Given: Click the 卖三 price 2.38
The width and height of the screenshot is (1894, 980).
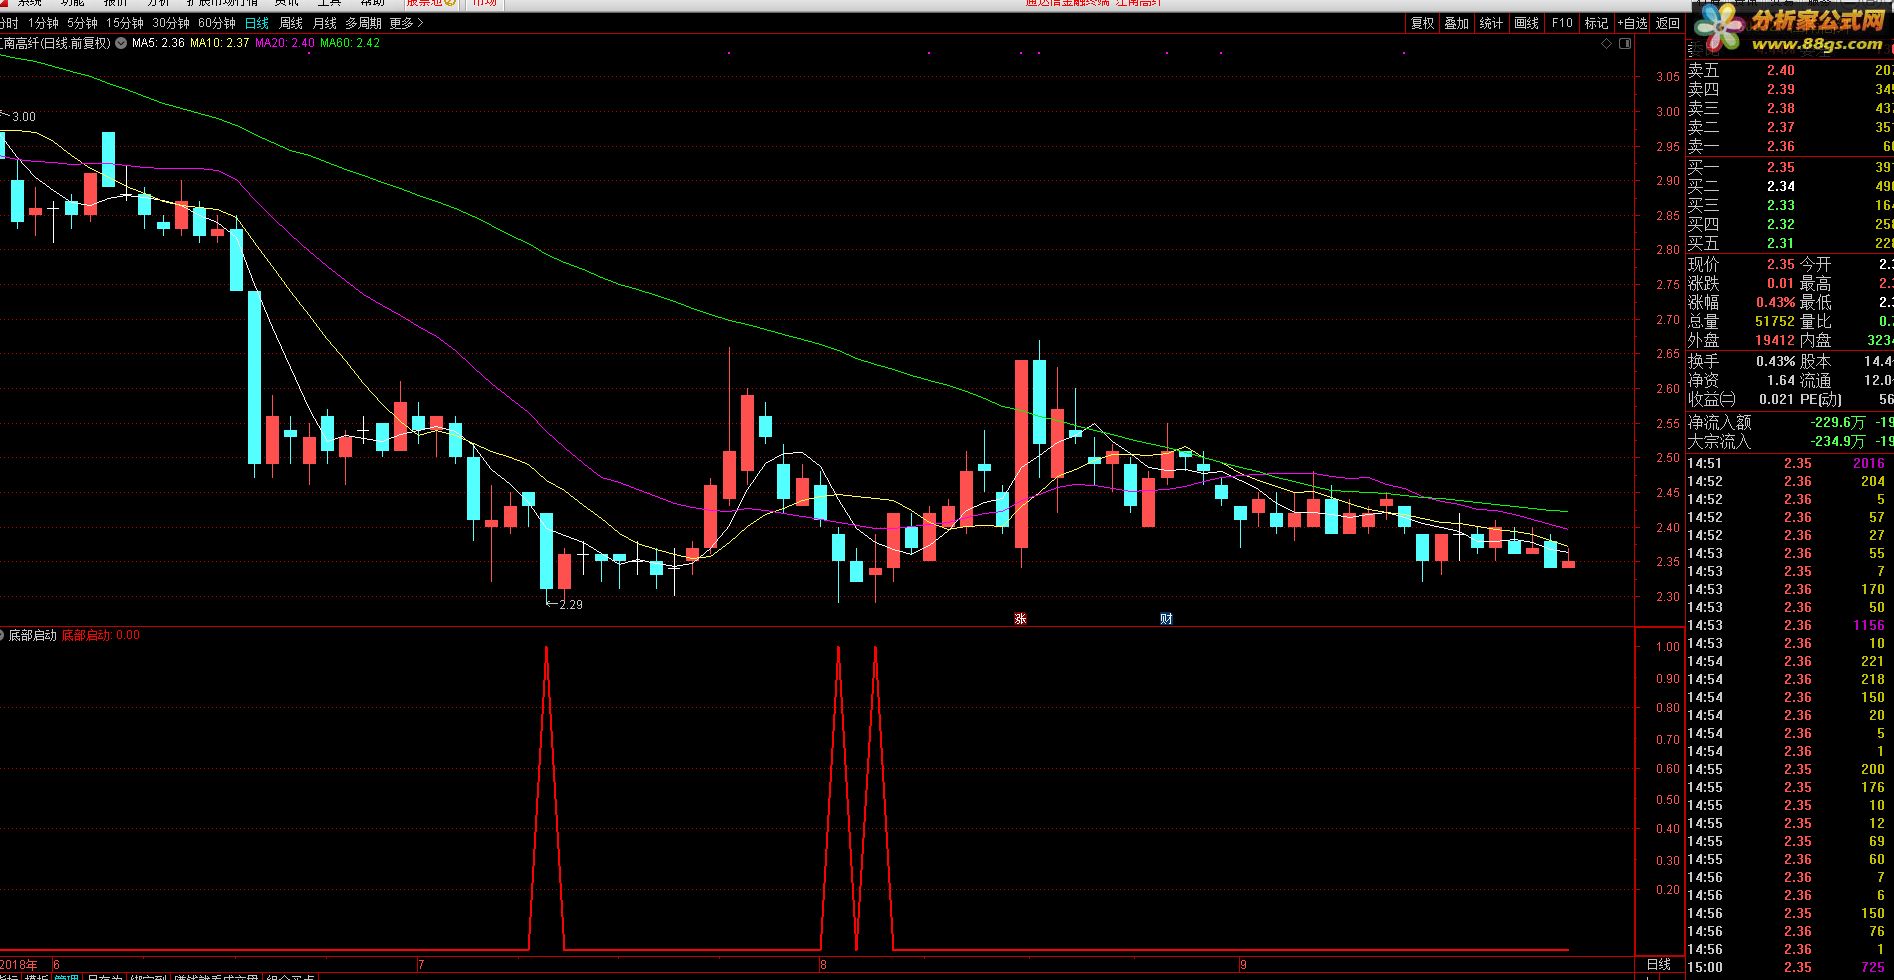Looking at the screenshot, I should (1780, 108).
